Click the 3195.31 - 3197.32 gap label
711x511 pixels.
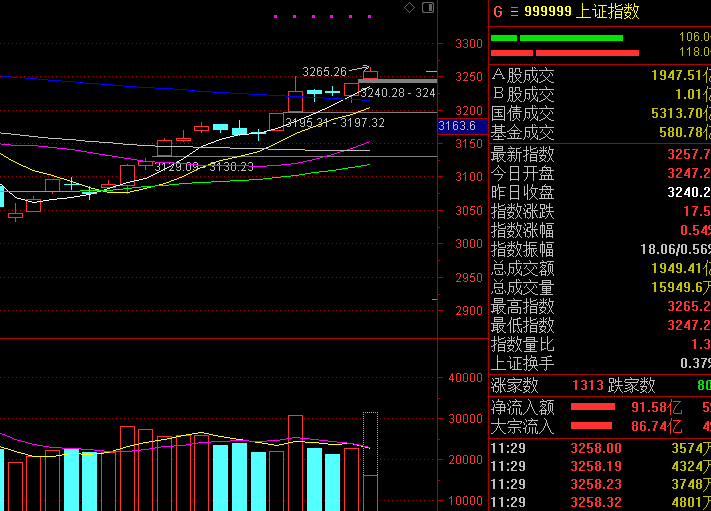[x=335, y=123]
